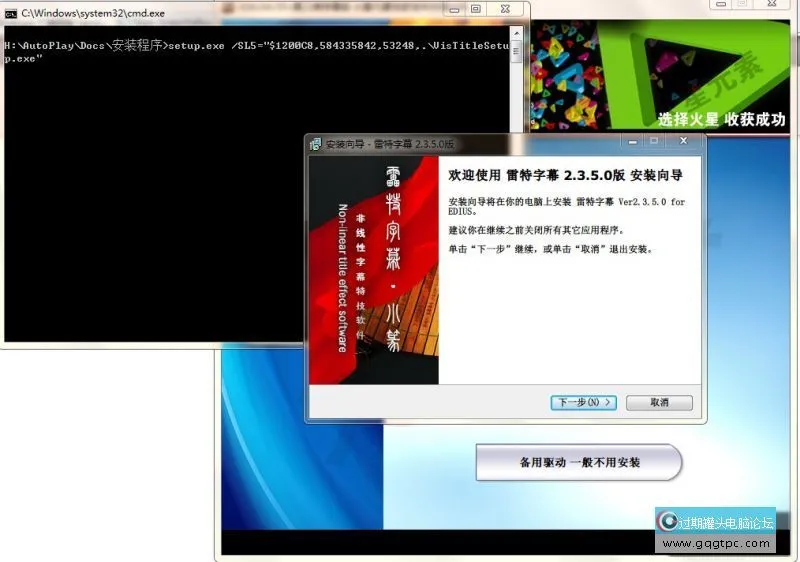The width and height of the screenshot is (800, 562).
Task: Click the 欢迎使用 雷特字幕 2.3.5.0版 heading
Action: [565, 175]
